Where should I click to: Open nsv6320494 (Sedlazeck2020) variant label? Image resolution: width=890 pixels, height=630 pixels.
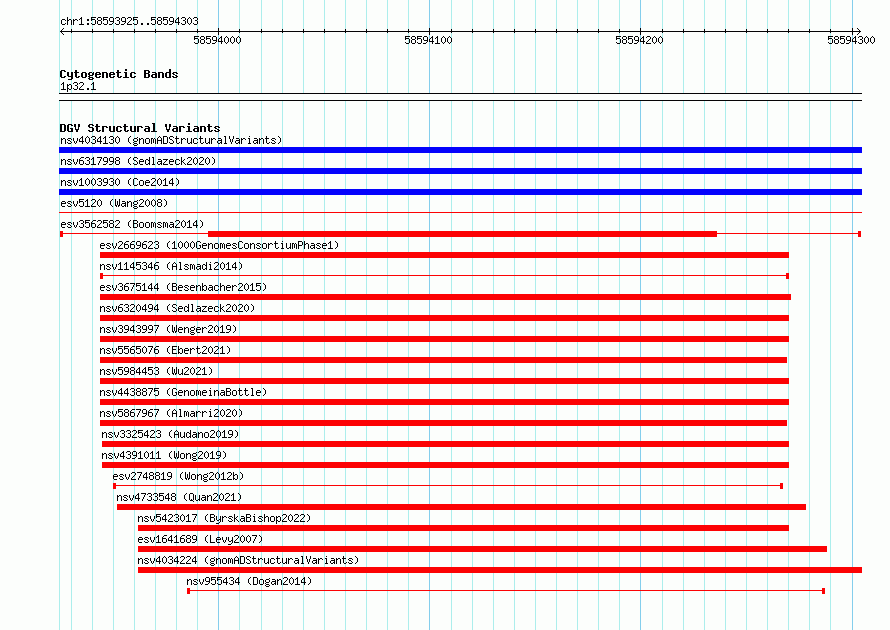(177, 308)
